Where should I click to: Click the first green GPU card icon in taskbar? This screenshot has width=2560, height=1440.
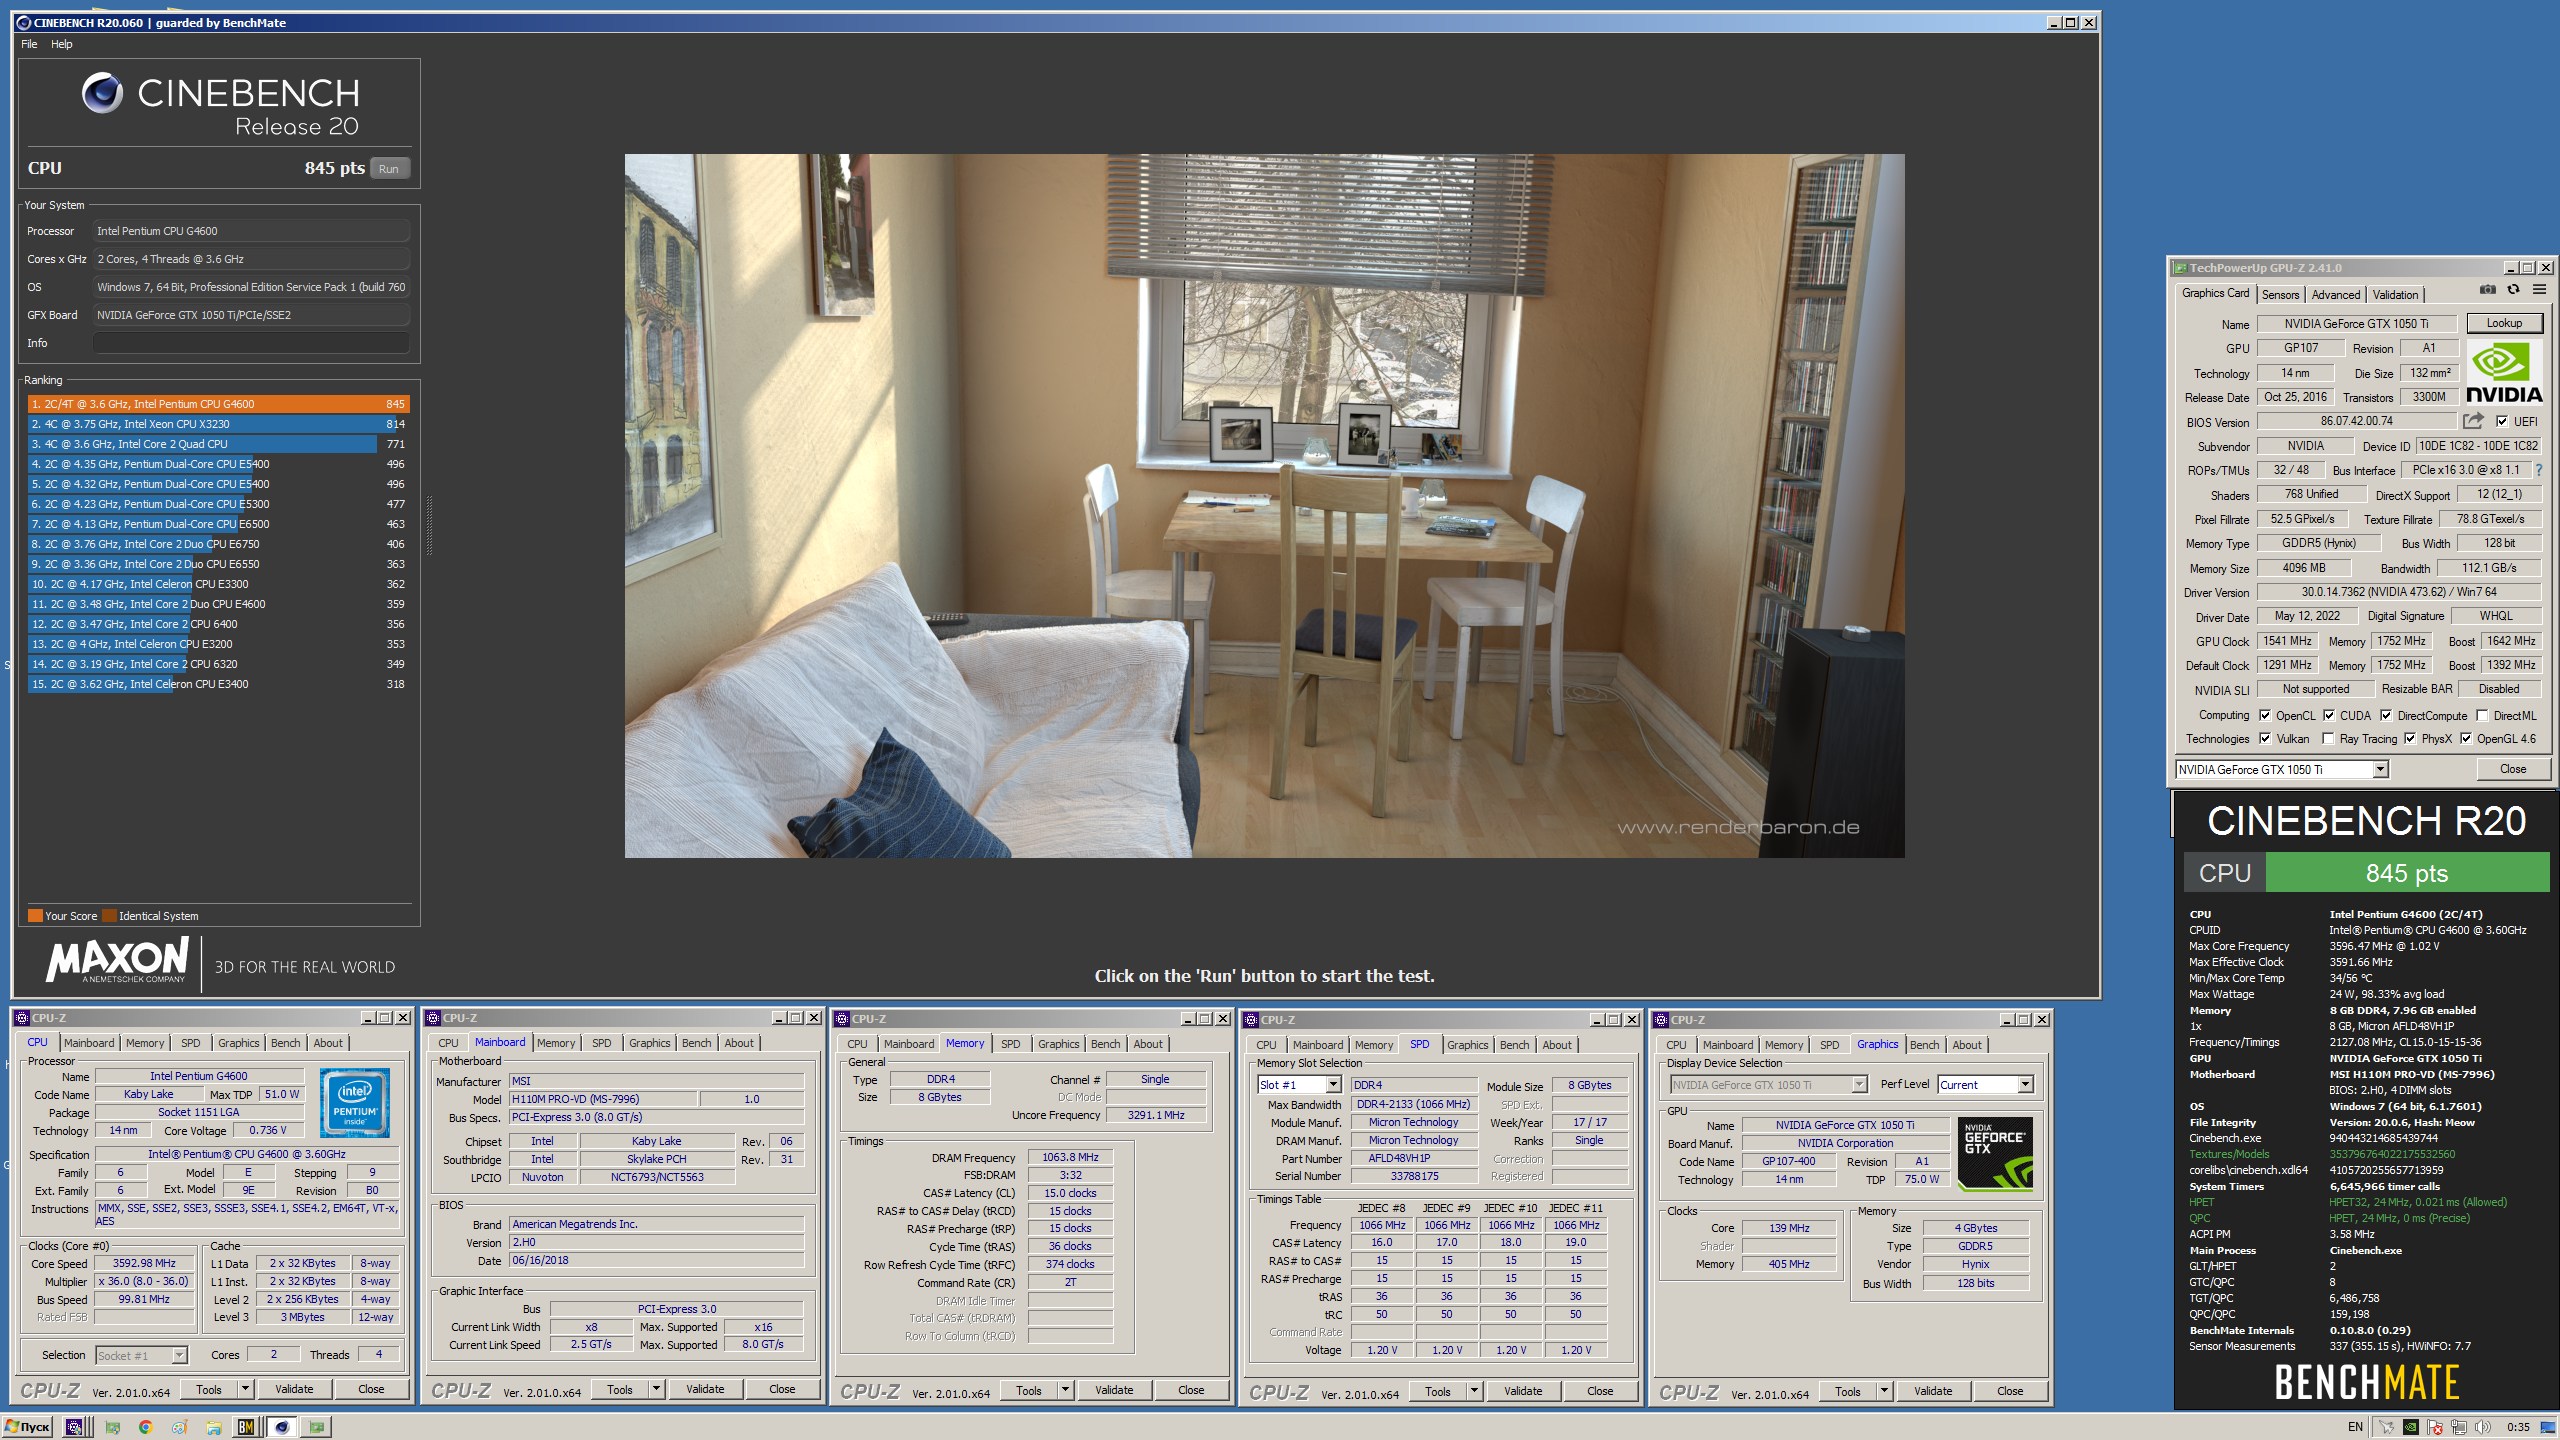click(112, 1427)
